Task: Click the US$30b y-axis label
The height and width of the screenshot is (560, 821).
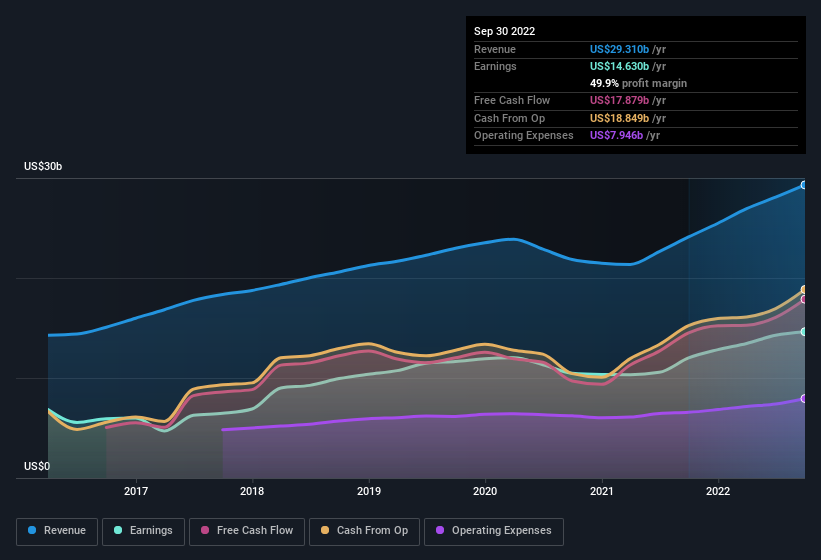Action: tap(43, 166)
